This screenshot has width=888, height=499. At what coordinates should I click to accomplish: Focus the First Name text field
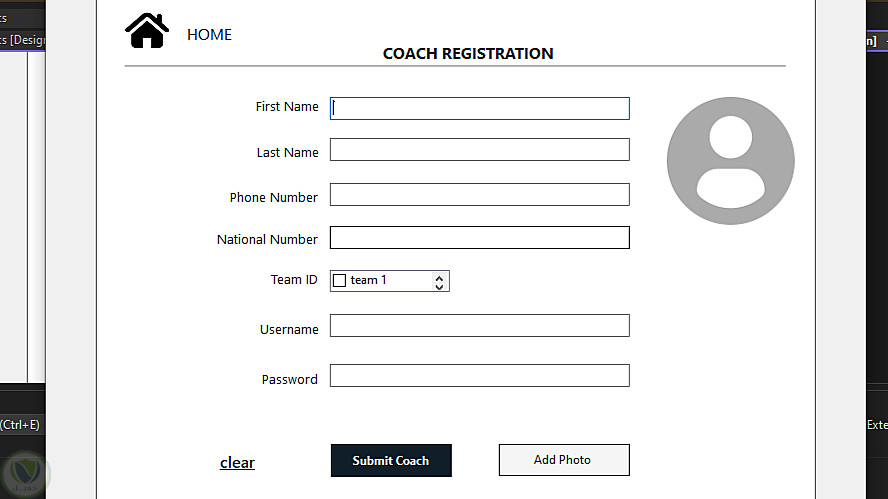point(480,108)
